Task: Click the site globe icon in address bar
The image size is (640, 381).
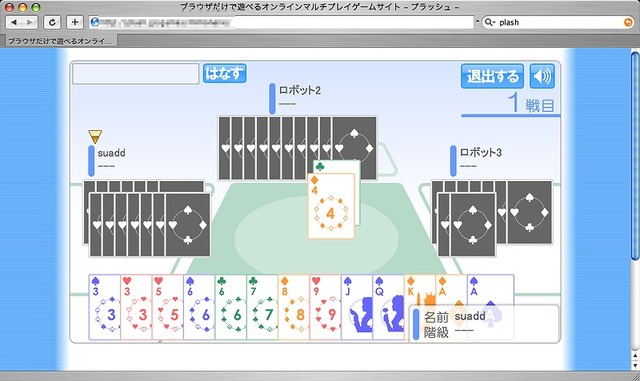Action: pos(95,22)
